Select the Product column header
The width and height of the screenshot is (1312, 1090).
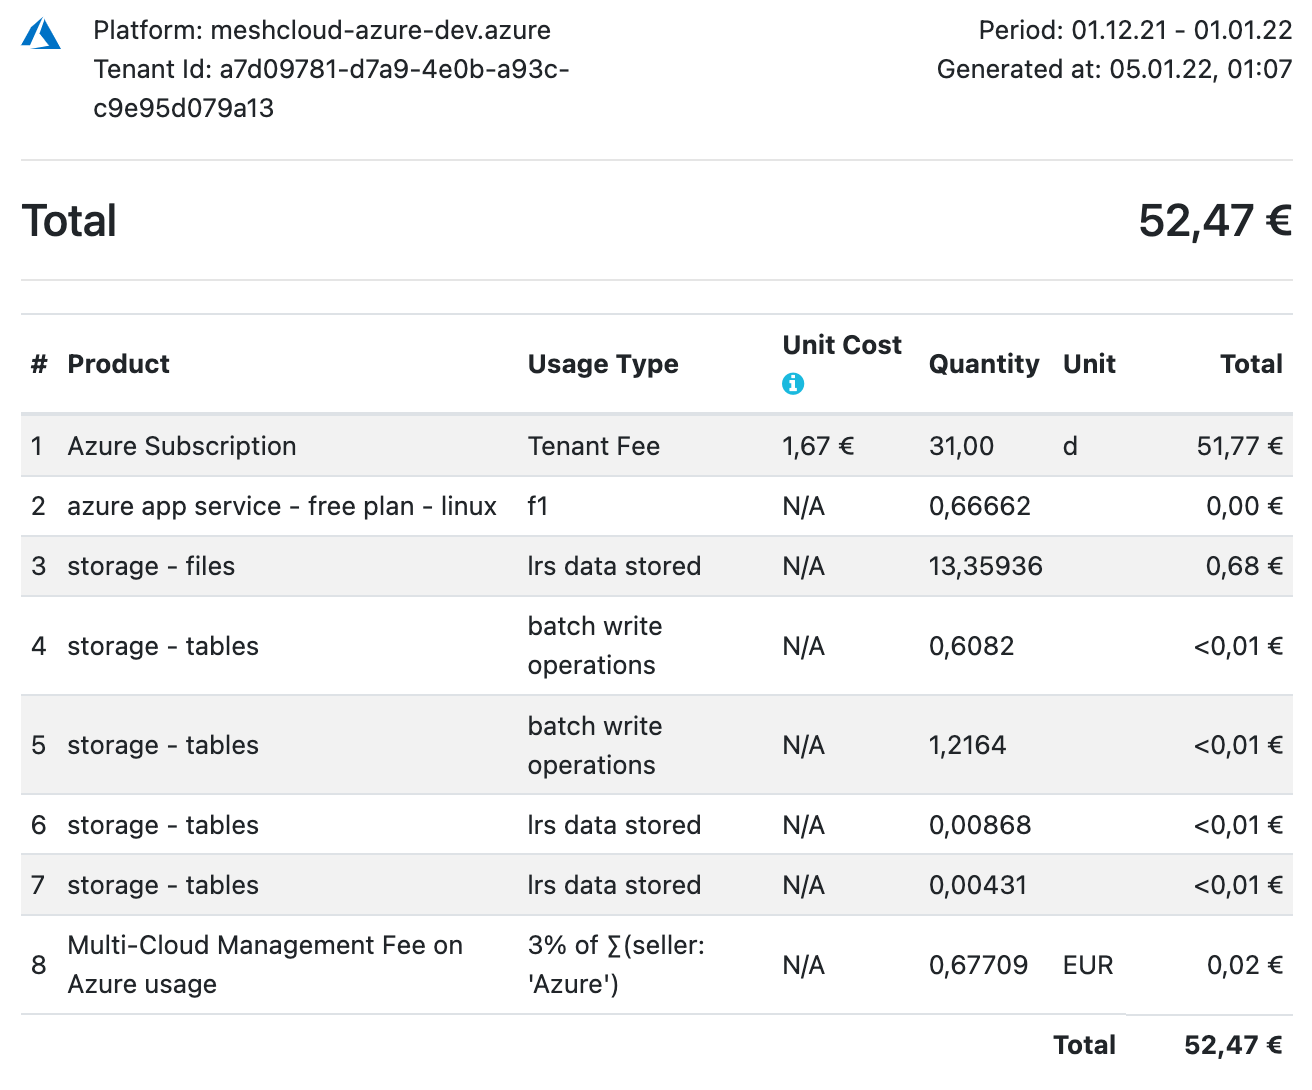pos(118,364)
